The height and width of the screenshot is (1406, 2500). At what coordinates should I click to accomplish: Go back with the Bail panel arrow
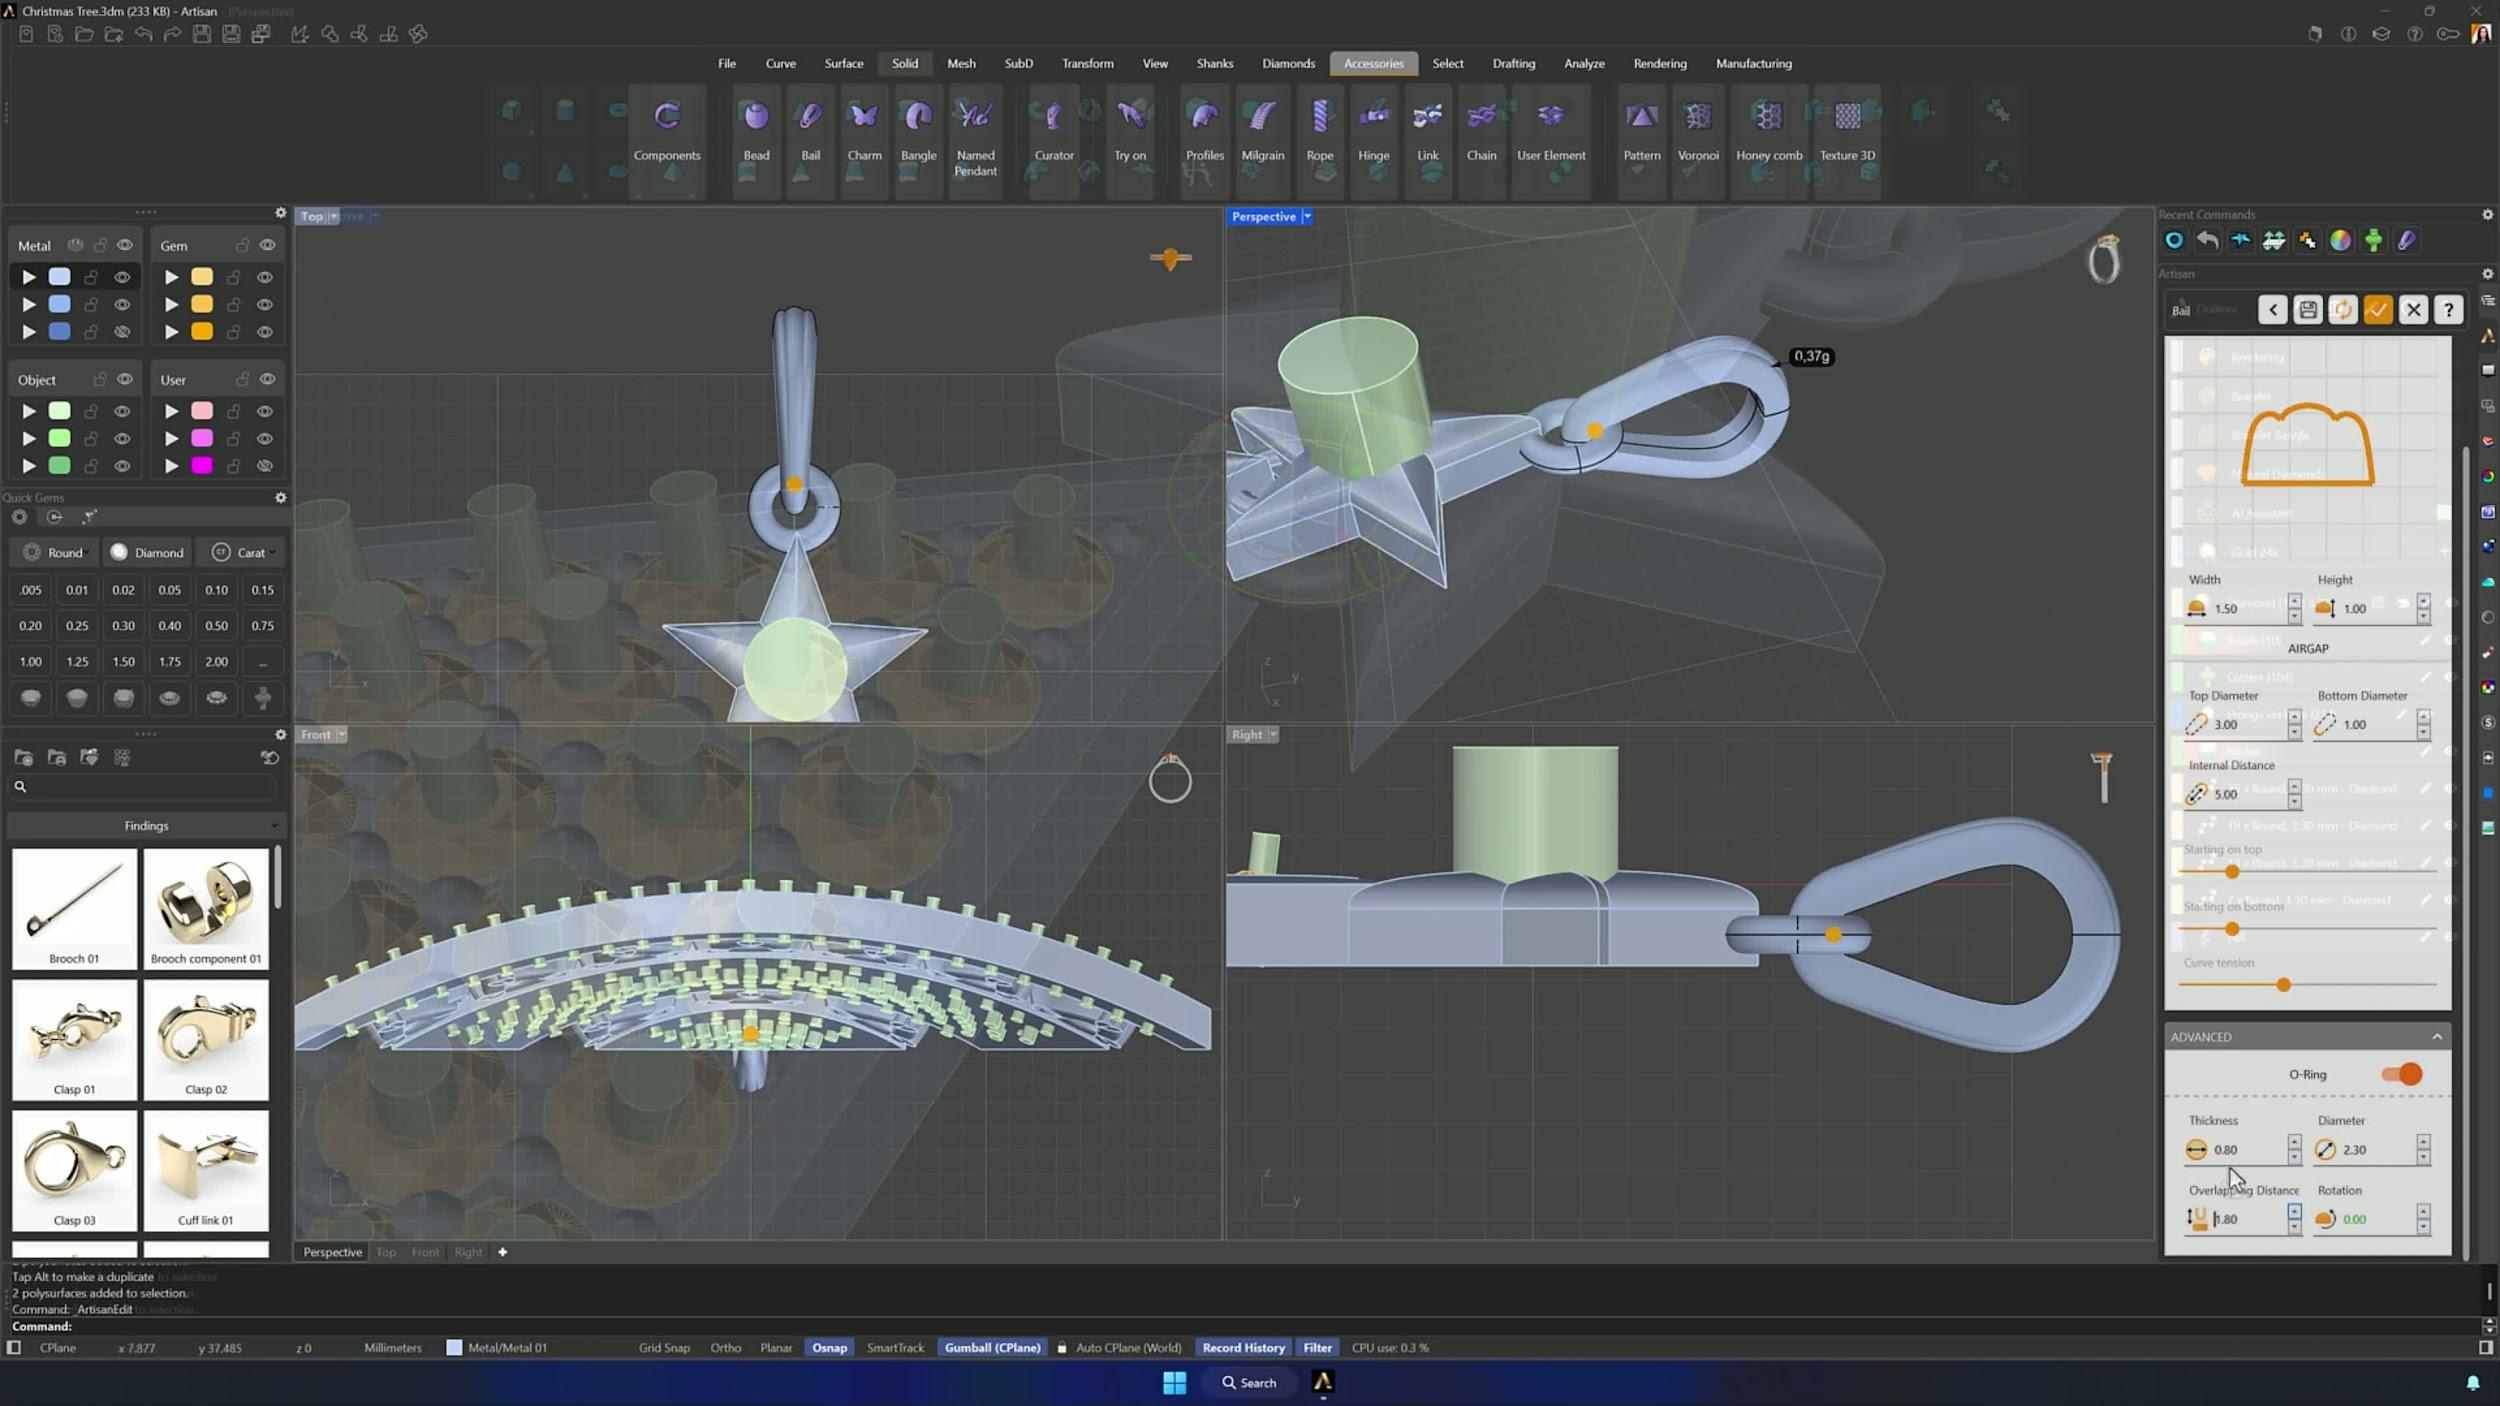pos(2273,310)
